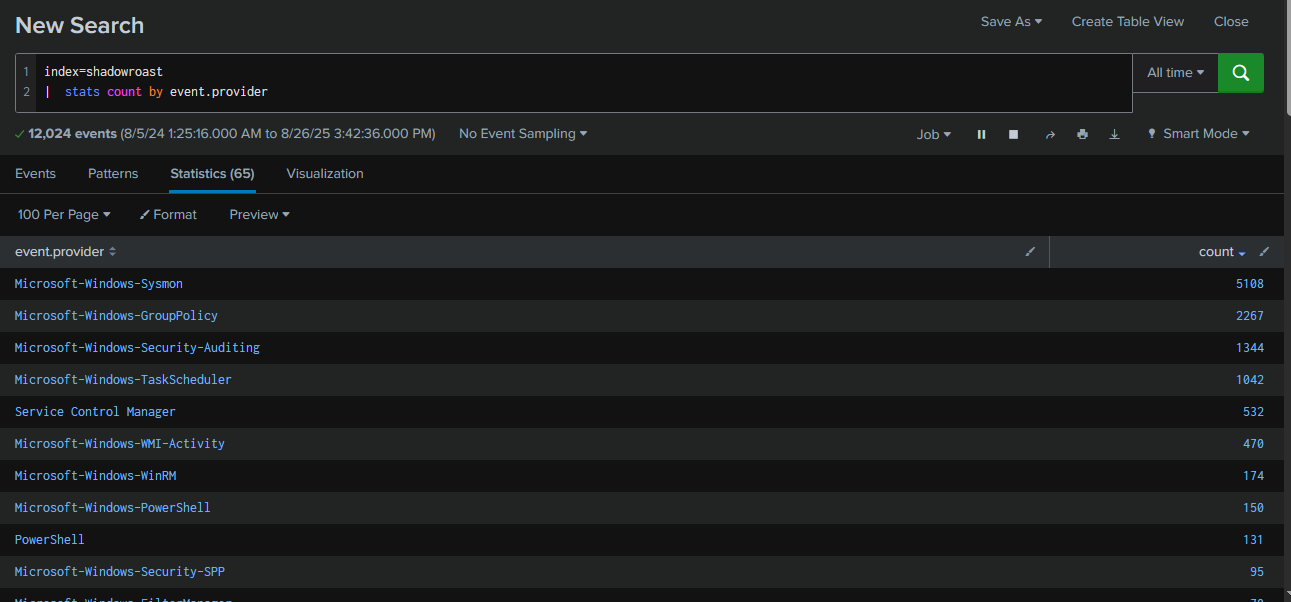Screen dimensions: 1291x602
Task: Open the Job menu
Action: click(934, 134)
